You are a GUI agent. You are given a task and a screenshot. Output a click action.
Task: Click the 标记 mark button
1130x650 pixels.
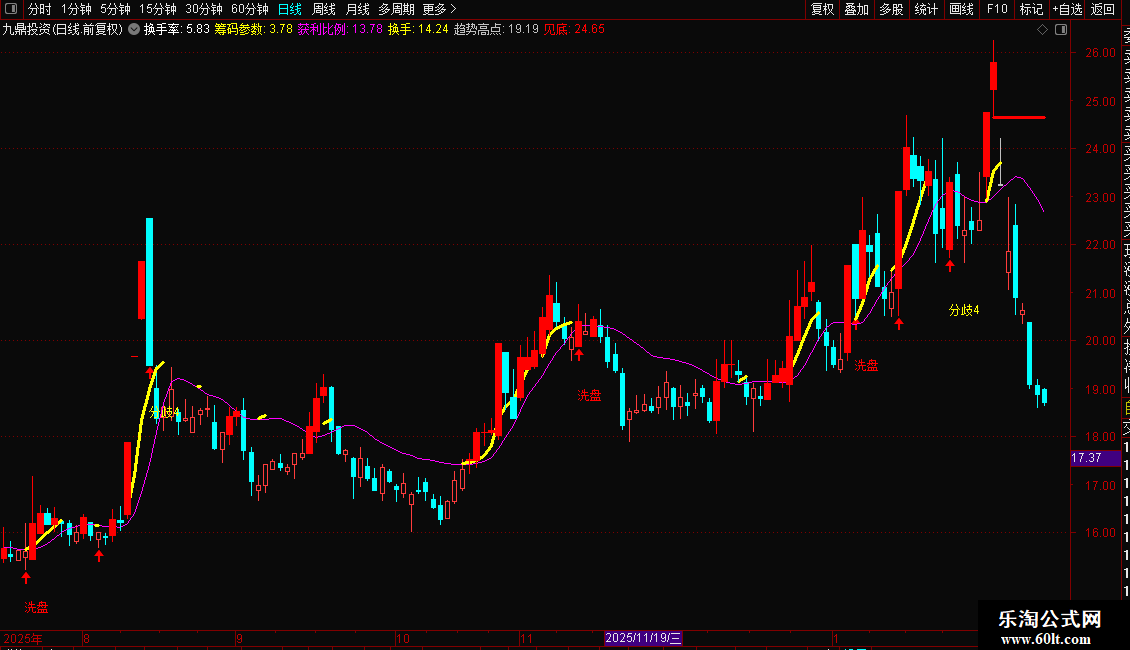pyautogui.click(x=1031, y=9)
